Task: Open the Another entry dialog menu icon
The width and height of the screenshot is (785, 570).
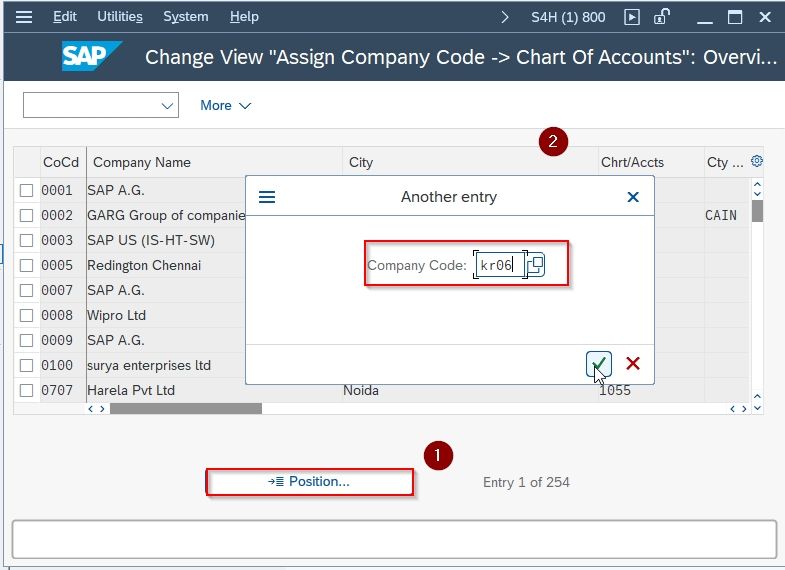Action: 267,197
